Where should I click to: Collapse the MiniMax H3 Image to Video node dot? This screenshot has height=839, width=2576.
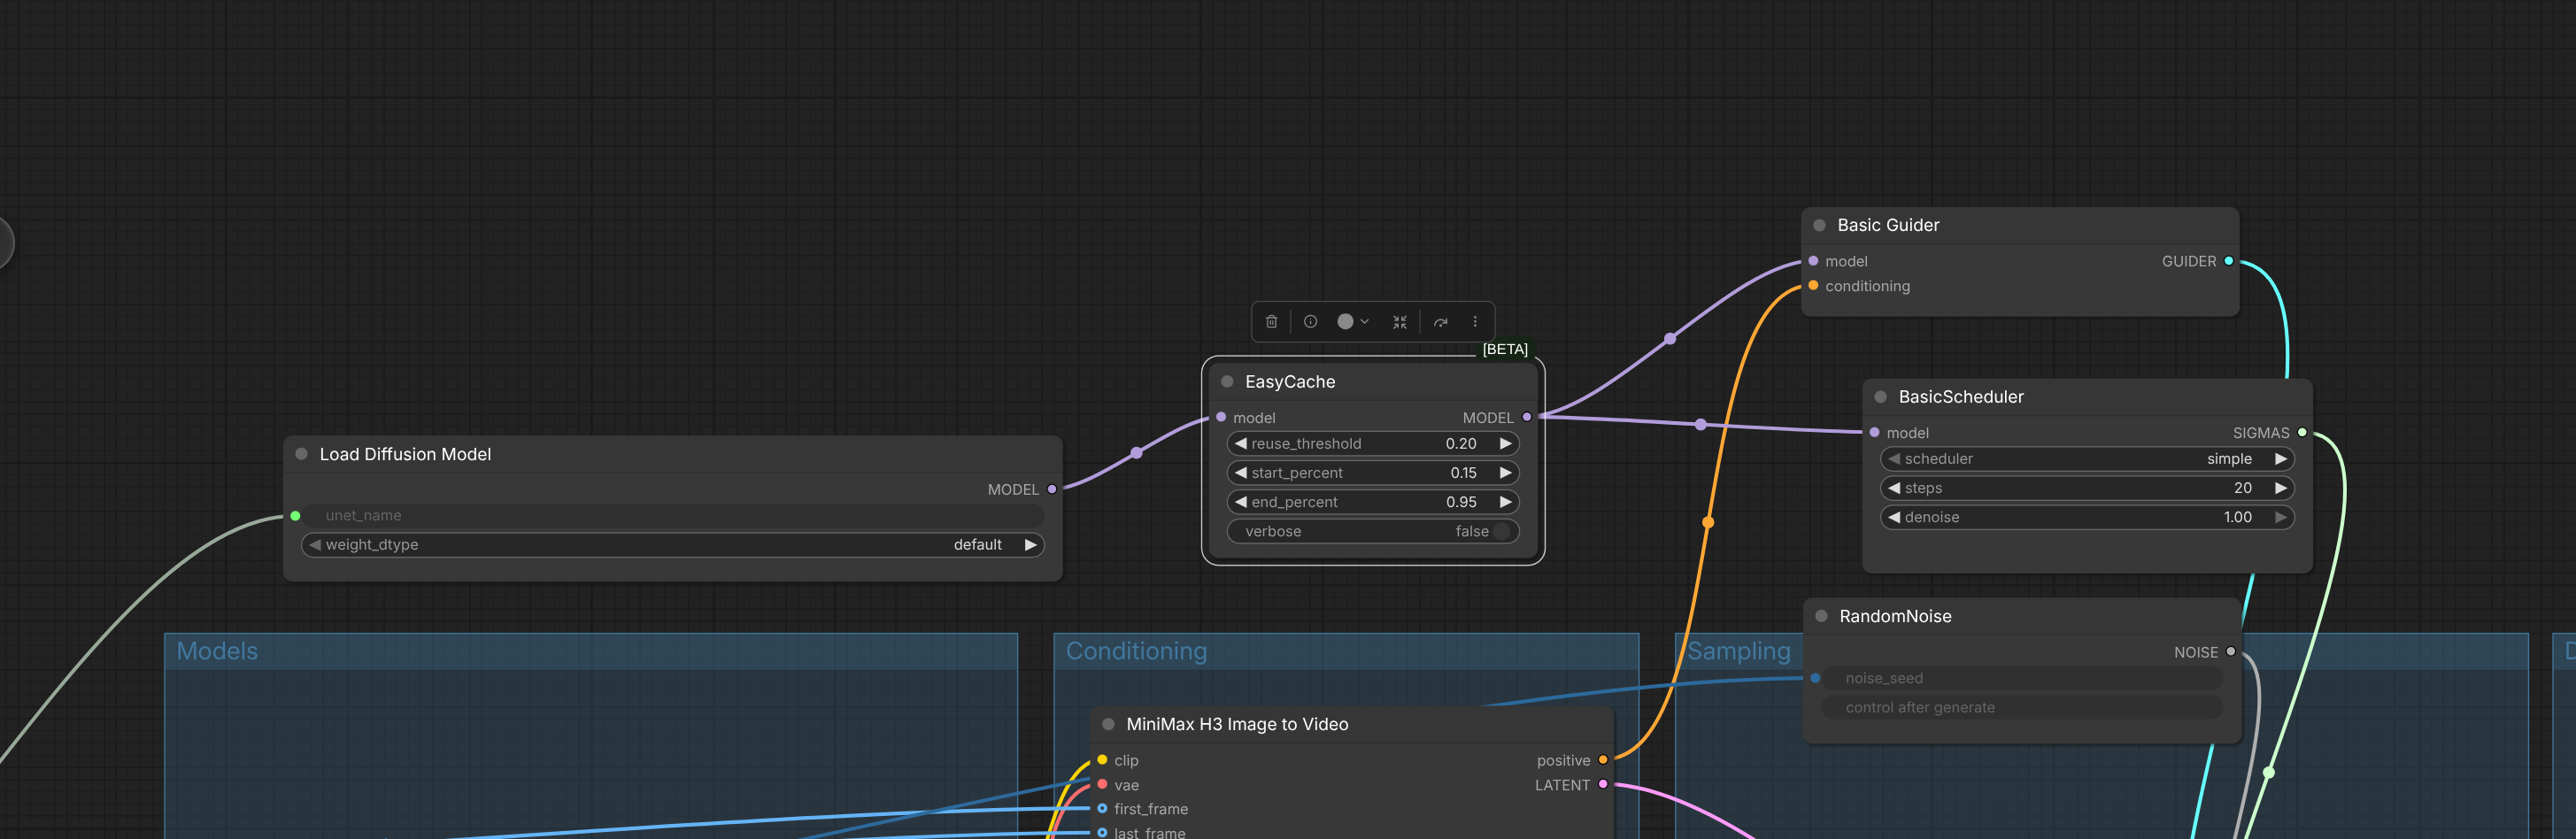coord(1108,725)
